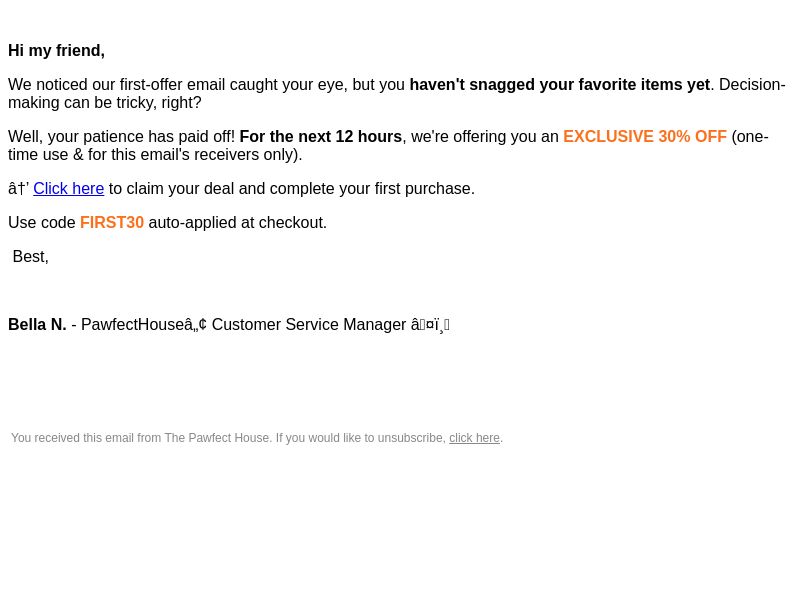Click the garbled arrow symbol before Click here
The width and height of the screenshot is (800, 600).
(18, 189)
